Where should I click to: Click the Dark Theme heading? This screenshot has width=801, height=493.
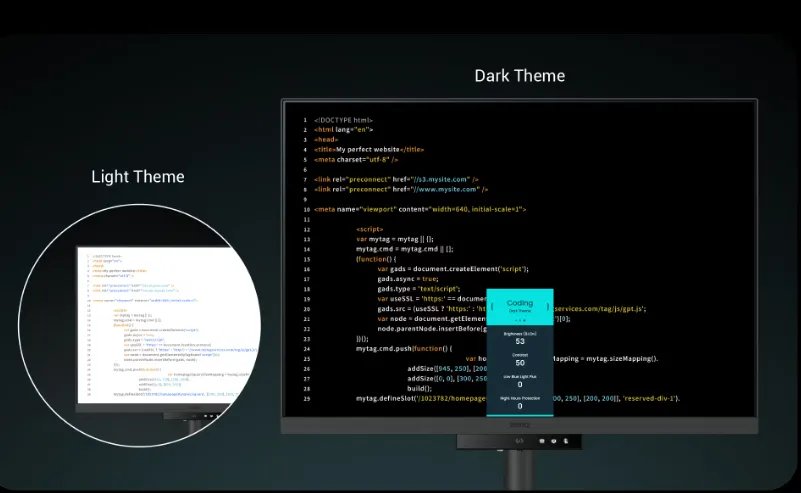pyautogui.click(x=519, y=76)
